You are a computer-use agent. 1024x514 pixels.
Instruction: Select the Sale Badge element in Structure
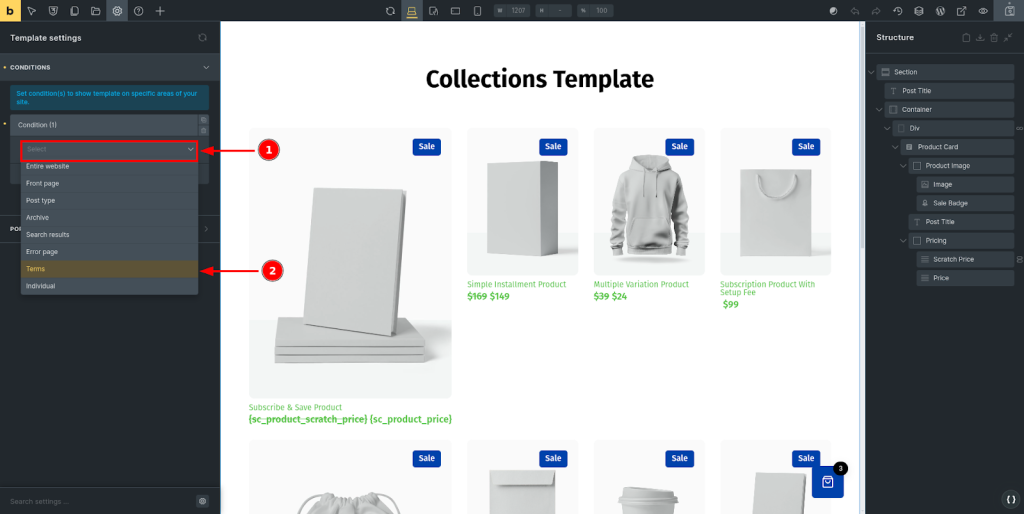(950, 203)
